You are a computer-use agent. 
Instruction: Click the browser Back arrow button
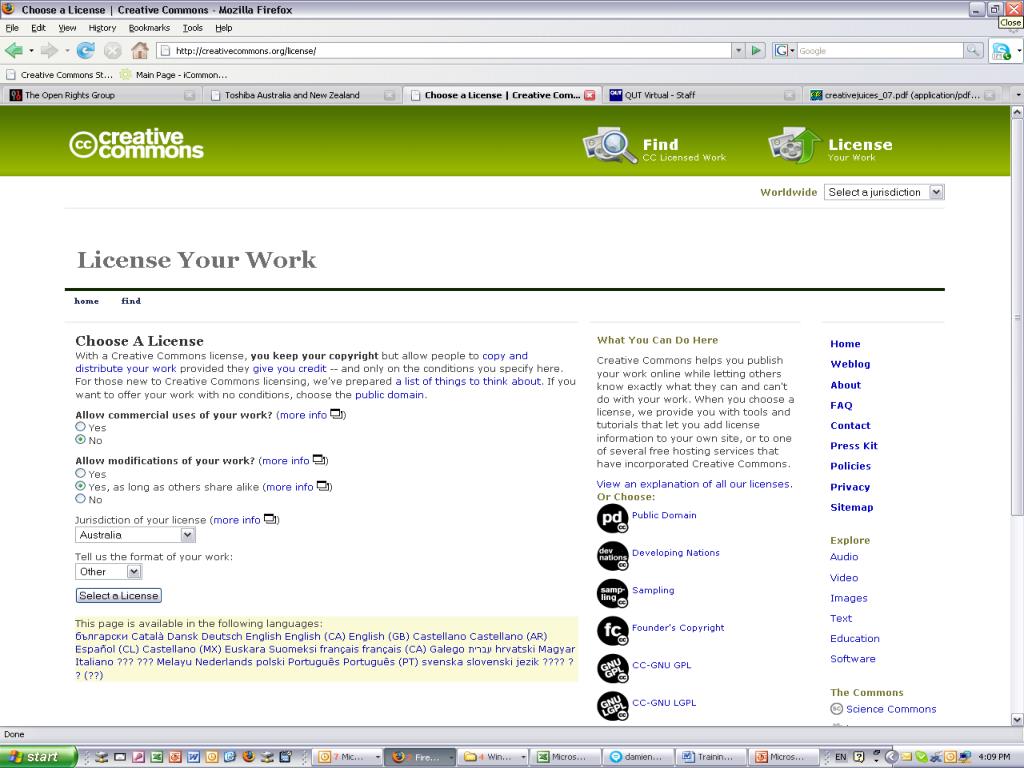click(x=14, y=50)
